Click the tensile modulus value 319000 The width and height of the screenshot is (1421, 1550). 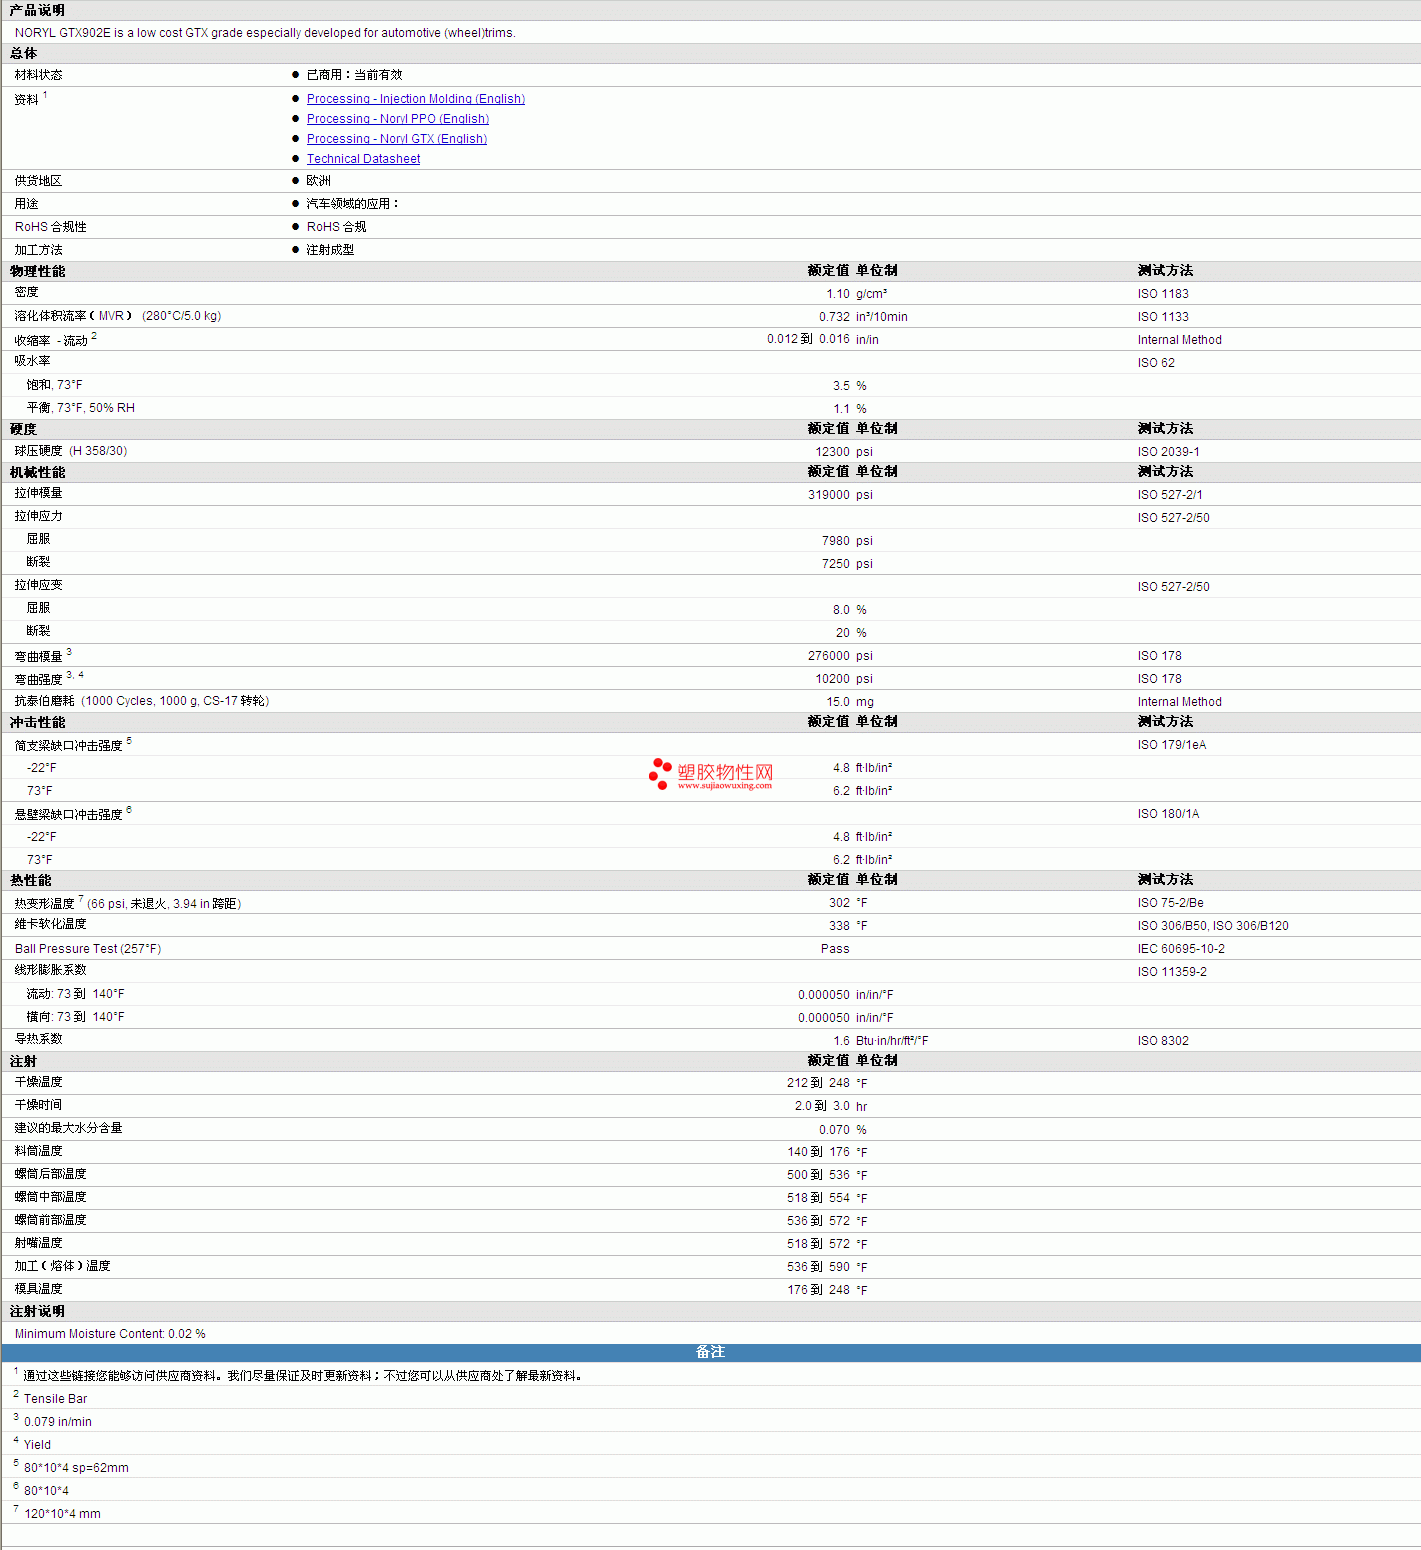[x=829, y=495]
